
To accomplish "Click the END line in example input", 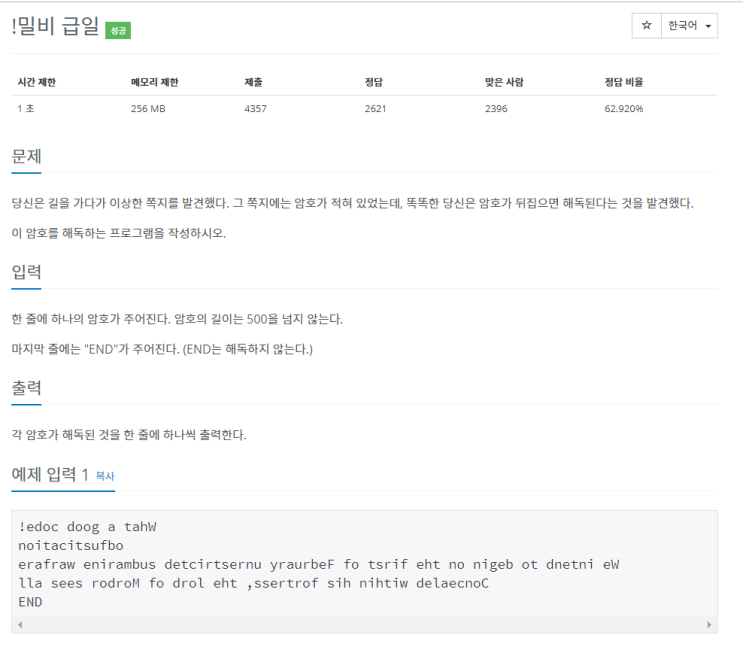I will pyautogui.click(x=30, y=602).
